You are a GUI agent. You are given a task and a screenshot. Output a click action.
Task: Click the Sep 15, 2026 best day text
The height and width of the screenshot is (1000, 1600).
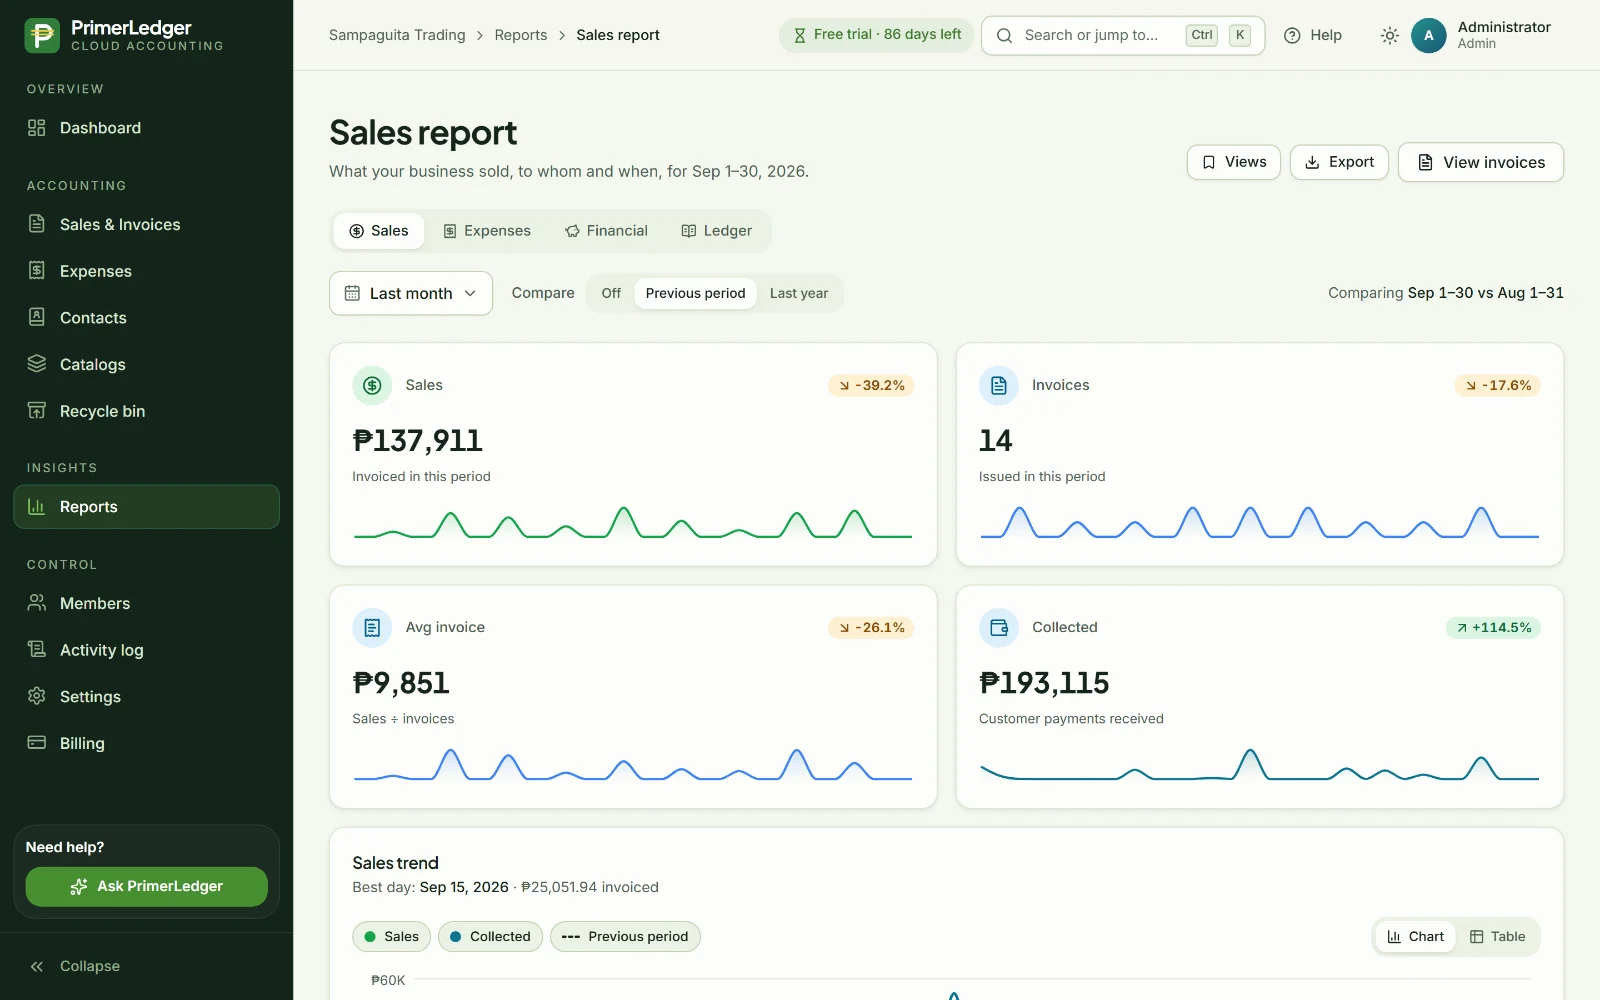(464, 887)
